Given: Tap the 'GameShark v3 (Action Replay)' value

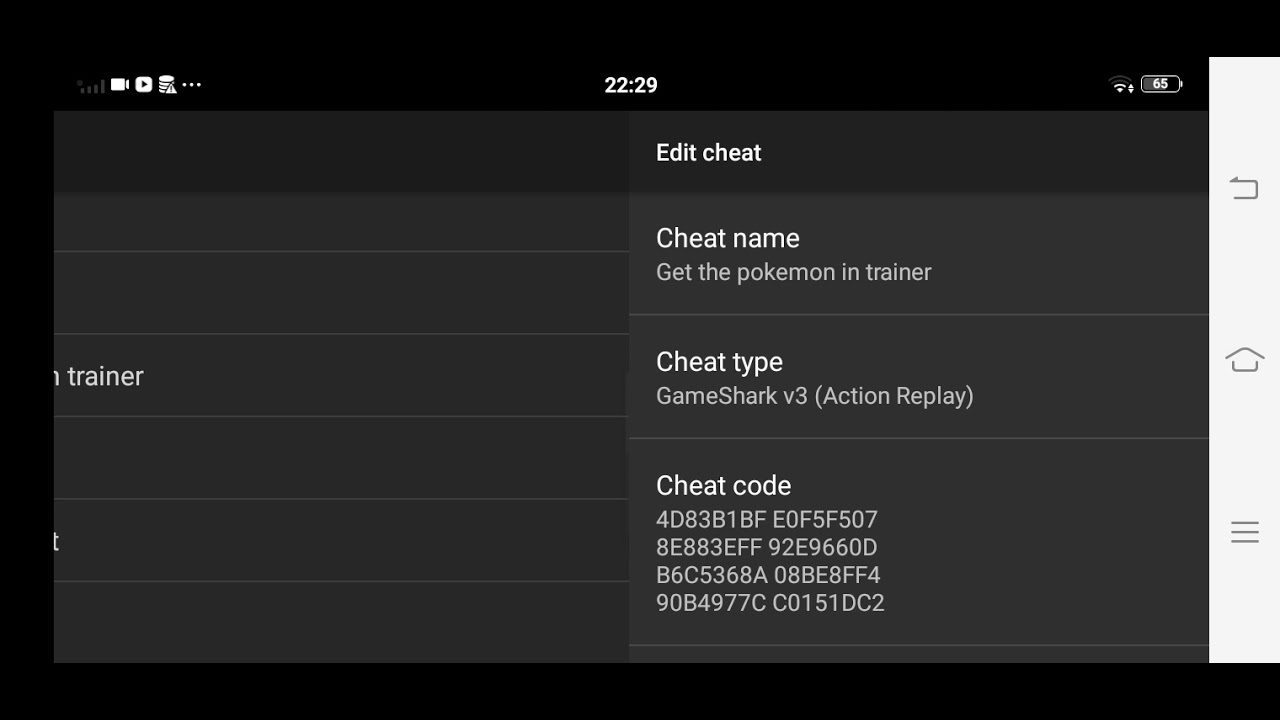Looking at the screenshot, I should pos(814,396).
